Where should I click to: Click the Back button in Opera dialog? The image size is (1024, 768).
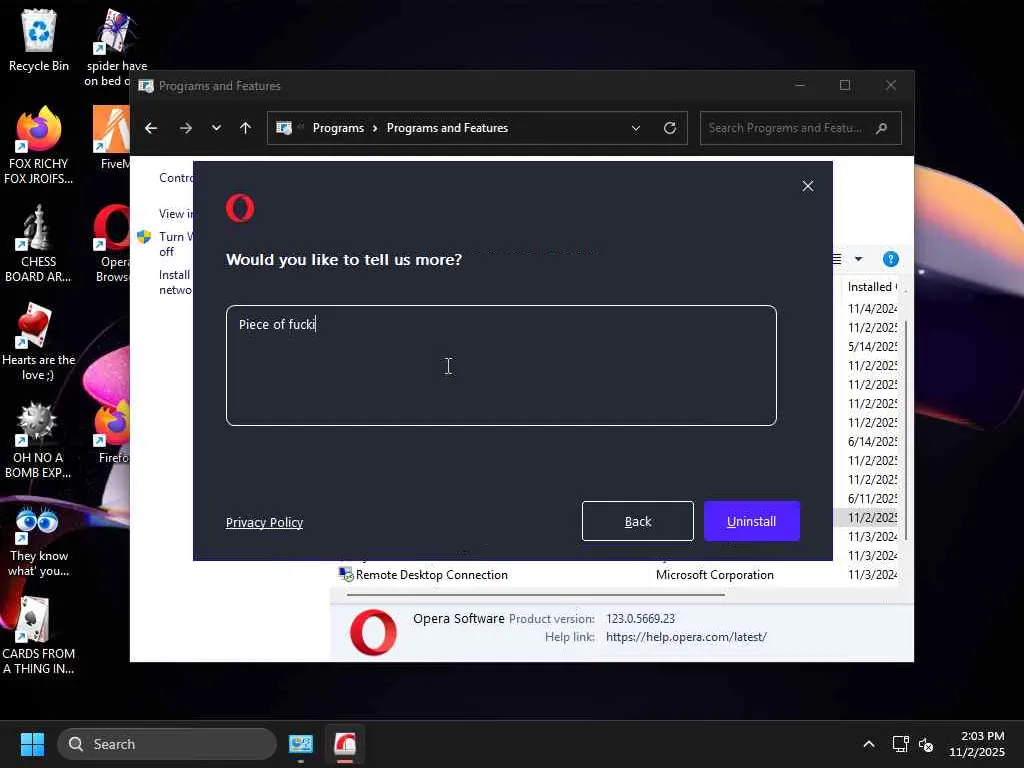tap(637, 521)
